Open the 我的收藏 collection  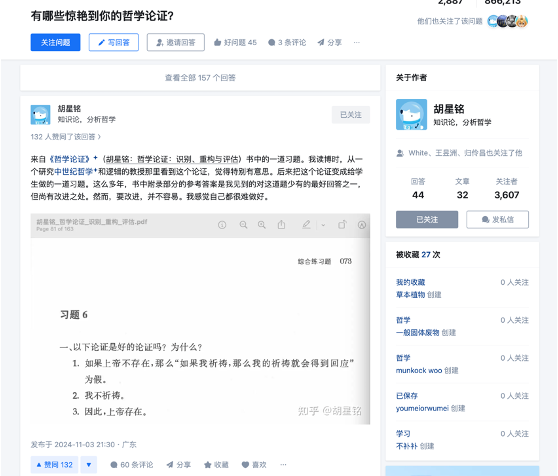[x=410, y=282]
